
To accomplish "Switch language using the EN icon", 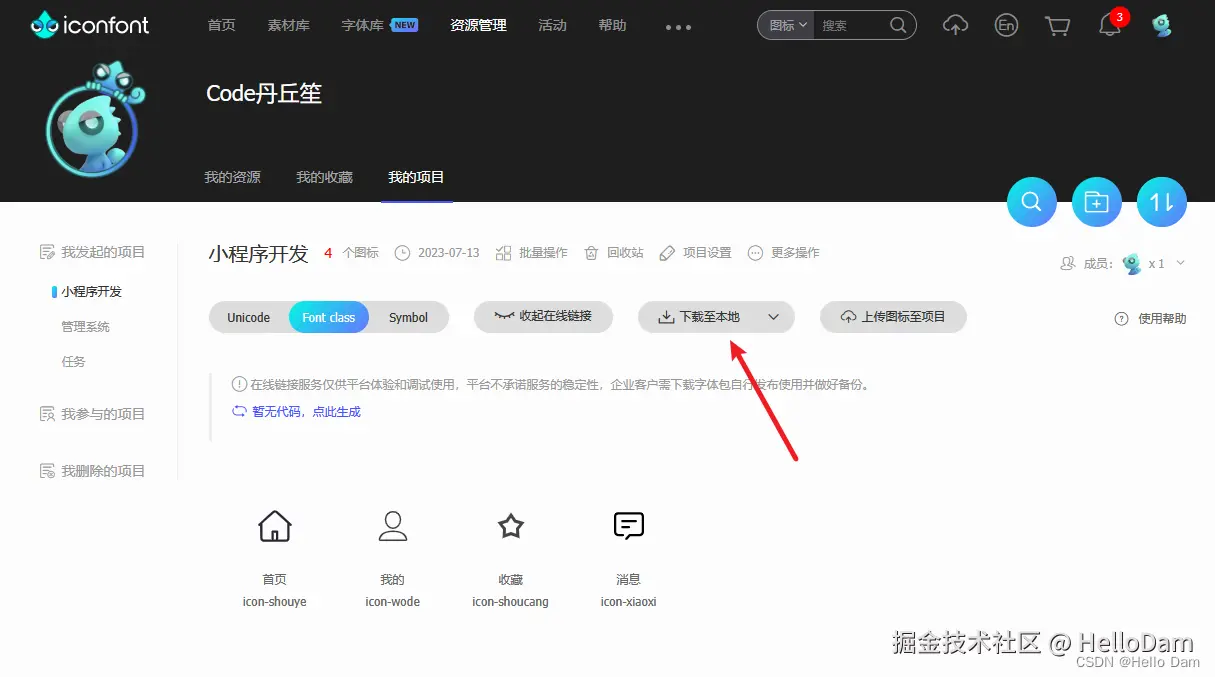I will pos(1006,26).
